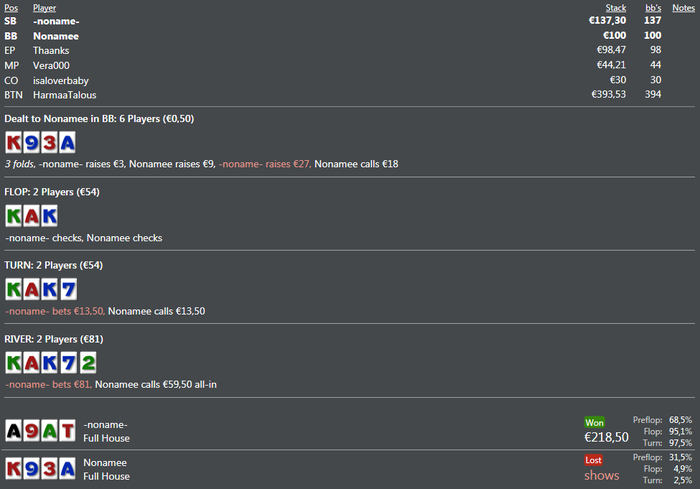
Task: Click the 'shows' link for Nonamee
Action: [x=602, y=476]
